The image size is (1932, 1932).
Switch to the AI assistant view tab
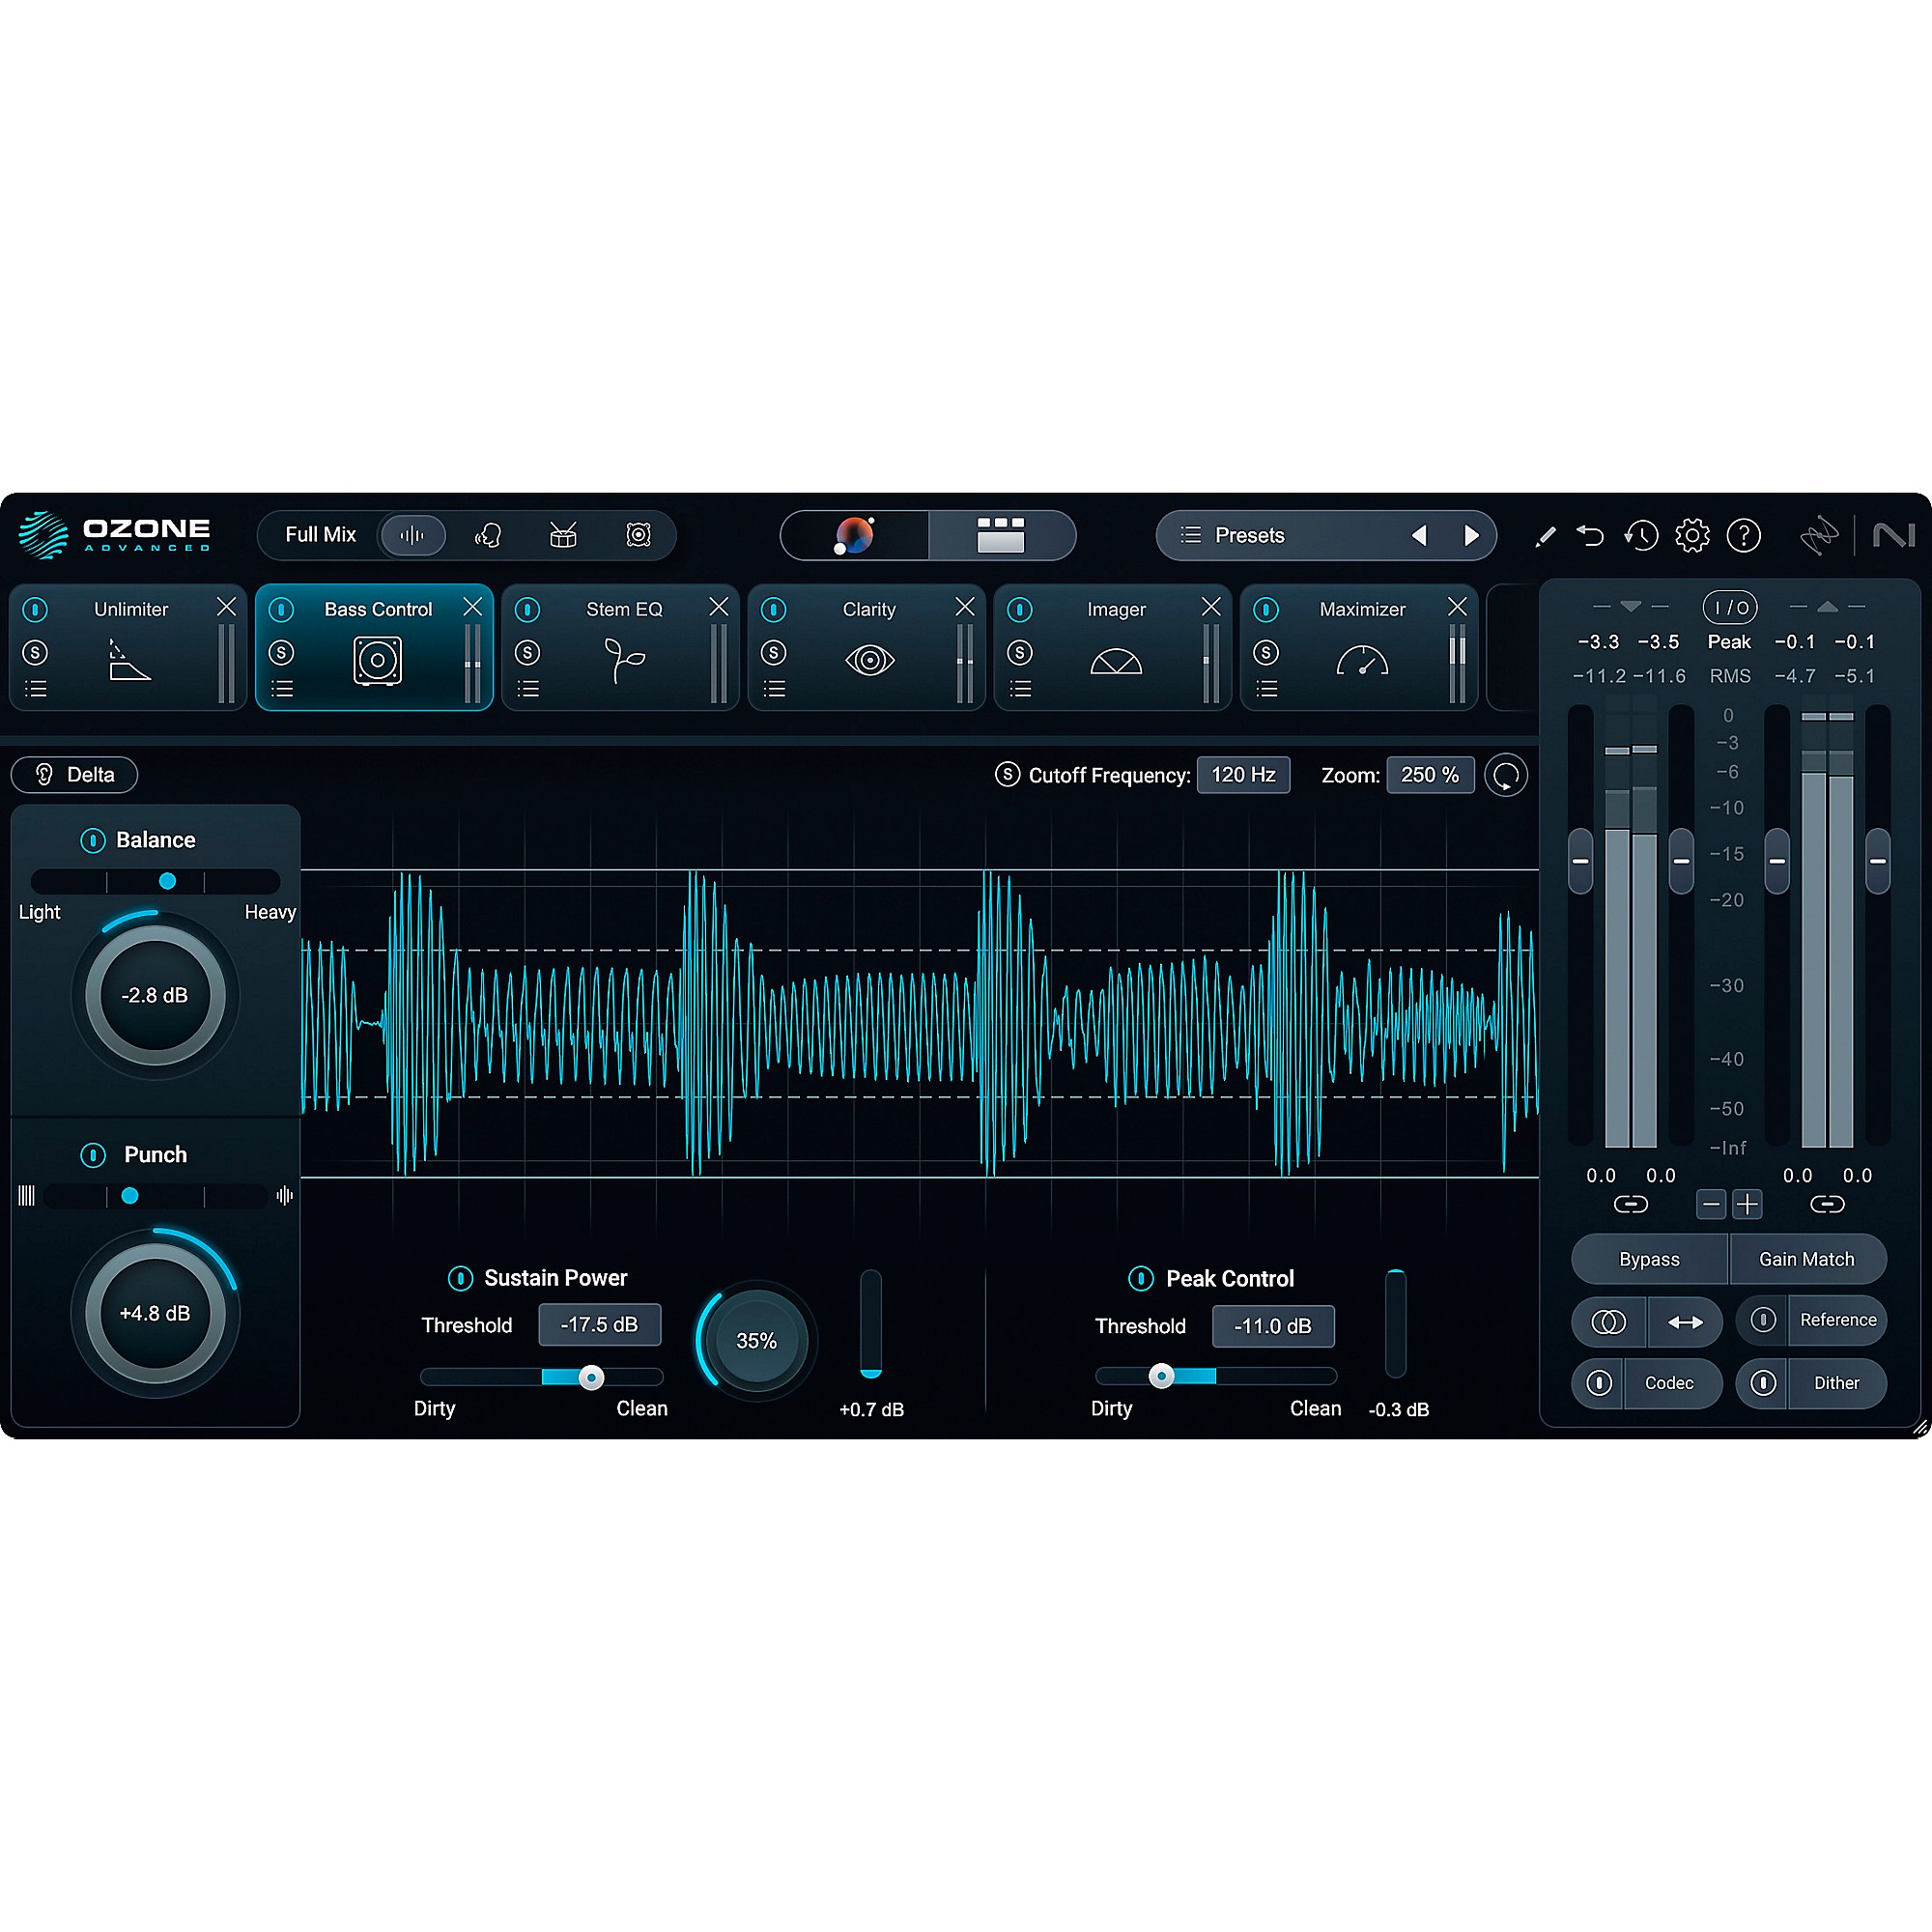pyautogui.click(x=852, y=536)
